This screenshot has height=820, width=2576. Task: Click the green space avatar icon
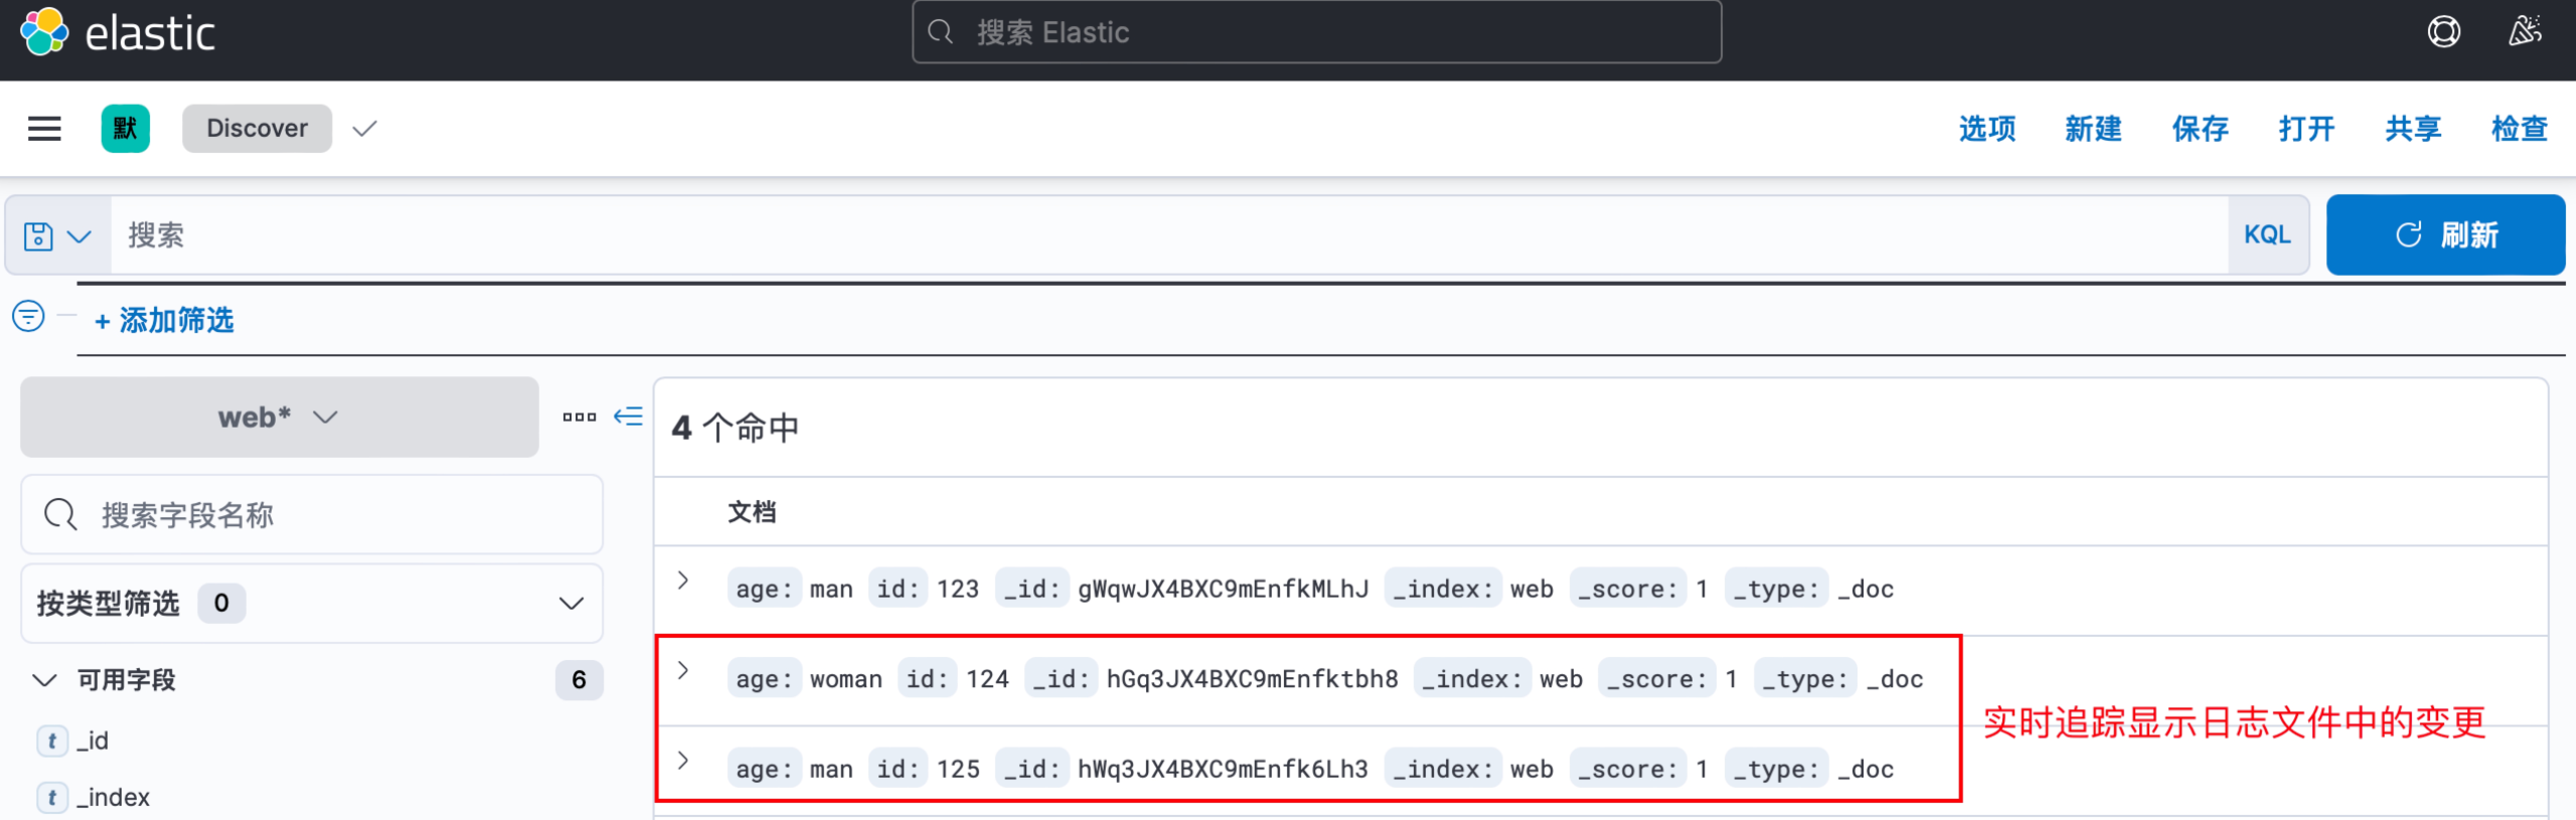coord(125,128)
